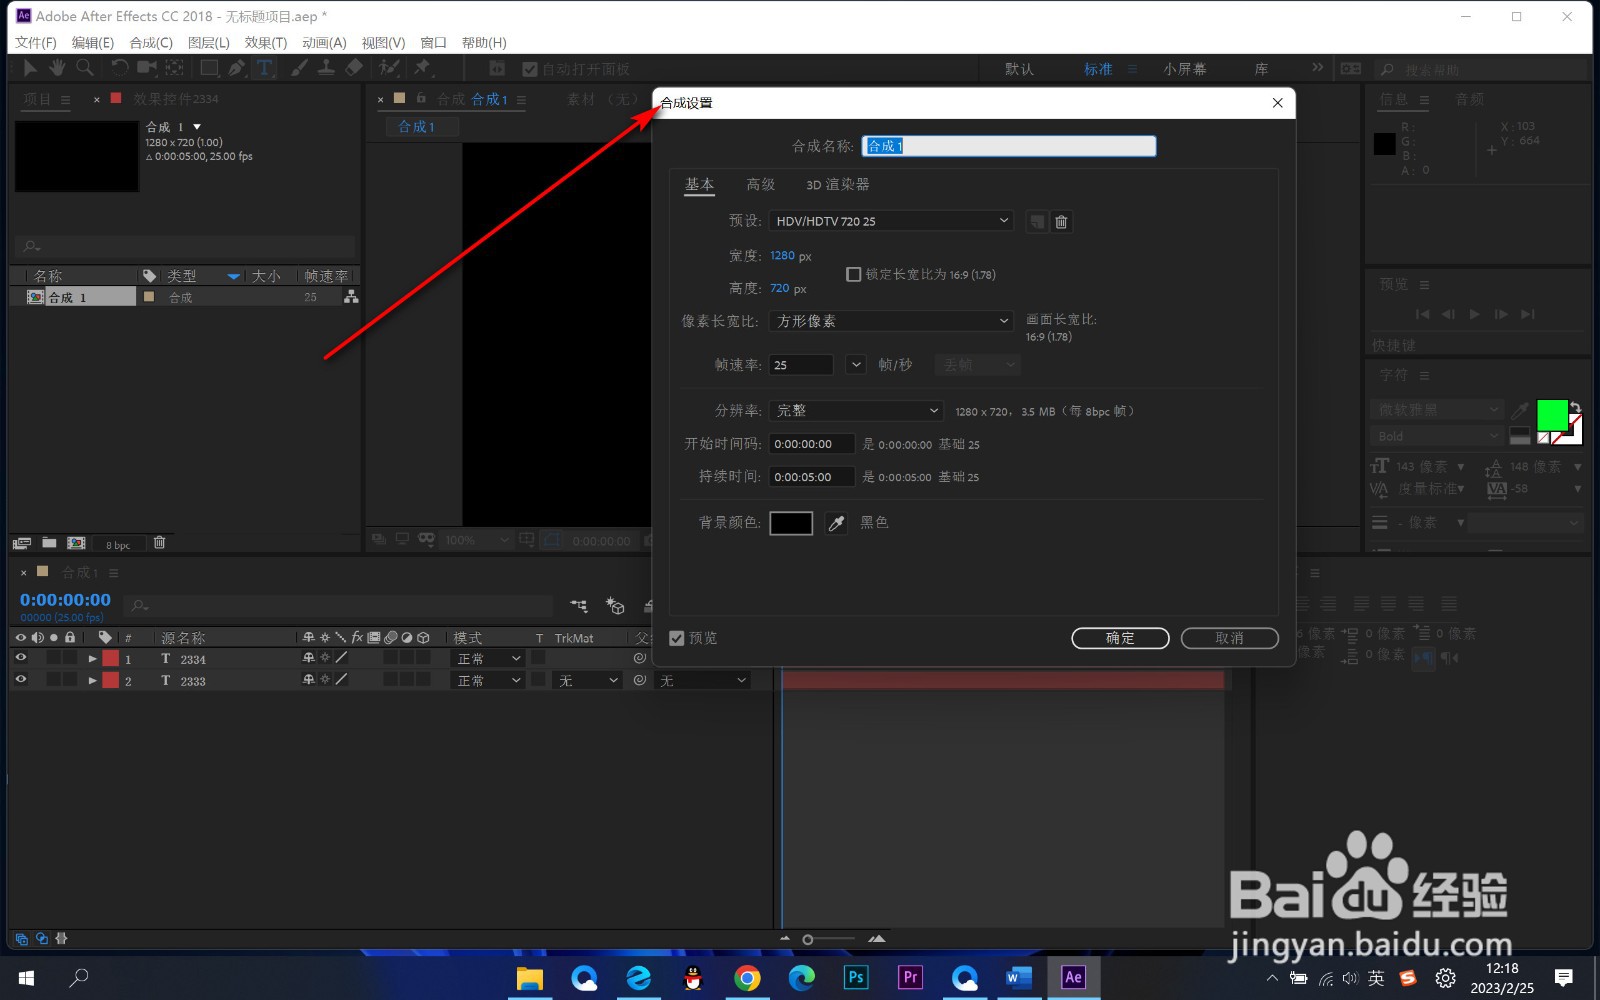
Task: Toggle lock aspect ratio 16:9 checkbox
Action: pos(853,274)
